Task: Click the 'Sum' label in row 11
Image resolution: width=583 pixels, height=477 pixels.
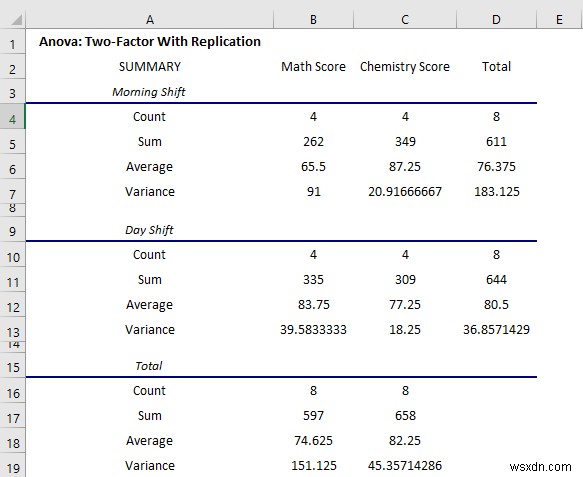Action: (149, 280)
